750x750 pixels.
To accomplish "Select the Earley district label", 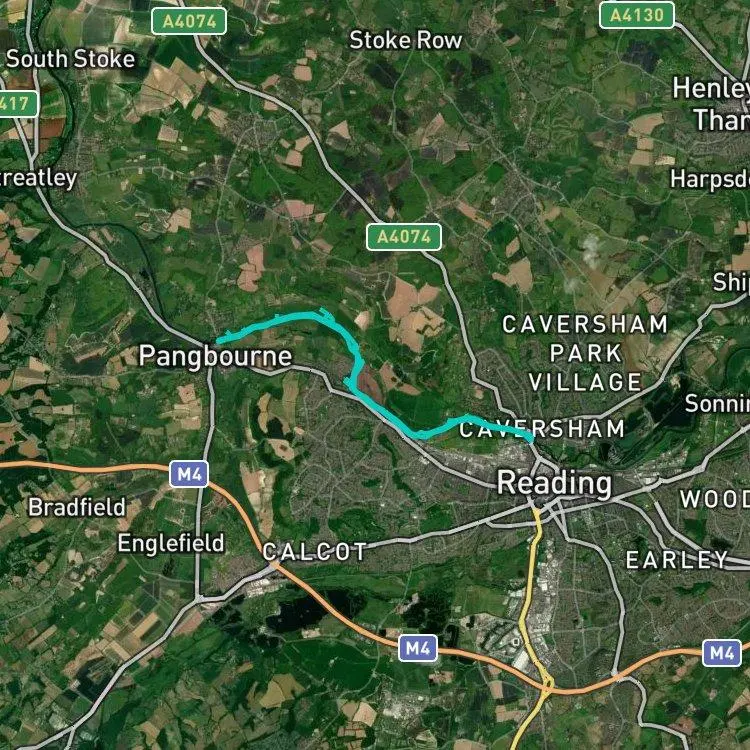I will (677, 560).
